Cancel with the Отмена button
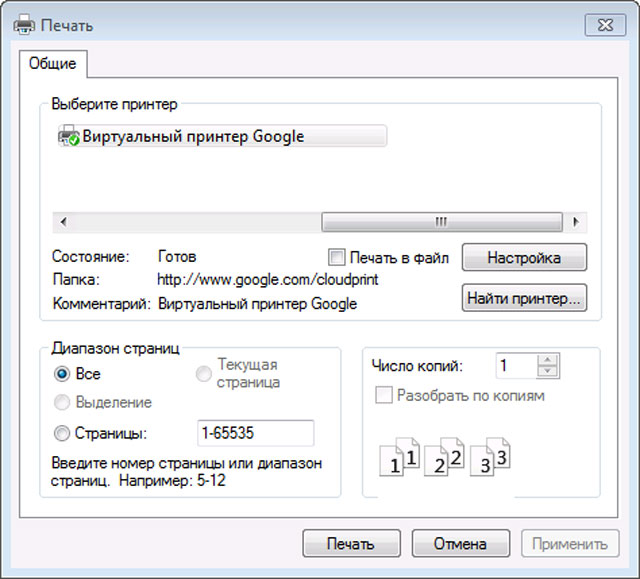640x579 pixels. 461,544
